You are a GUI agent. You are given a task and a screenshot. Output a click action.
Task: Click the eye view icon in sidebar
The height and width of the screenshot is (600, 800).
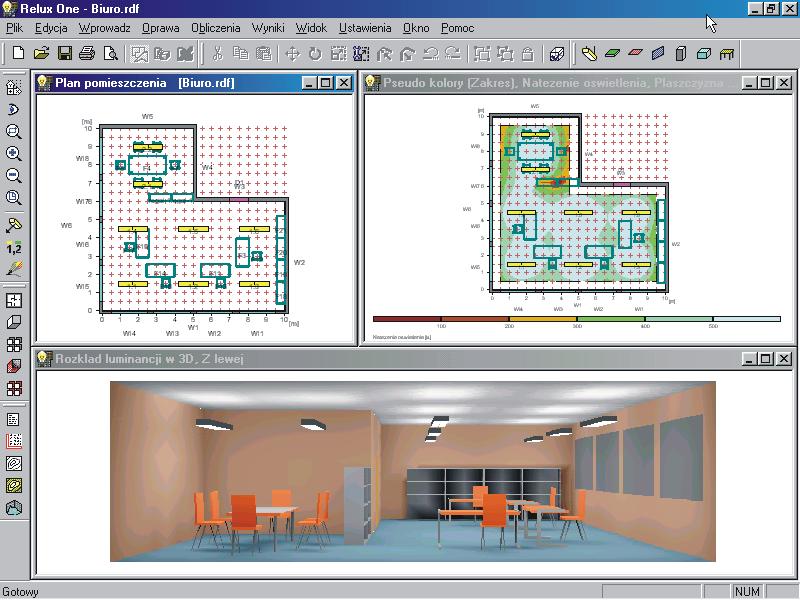[x=14, y=109]
